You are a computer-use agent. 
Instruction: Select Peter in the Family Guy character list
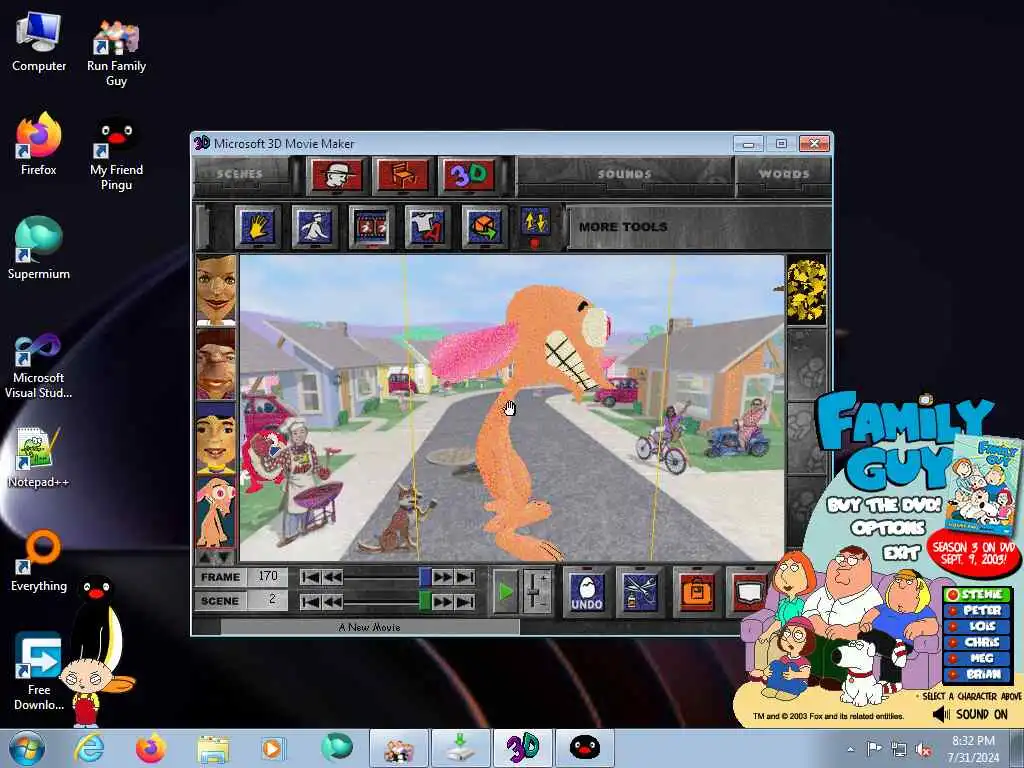977,610
